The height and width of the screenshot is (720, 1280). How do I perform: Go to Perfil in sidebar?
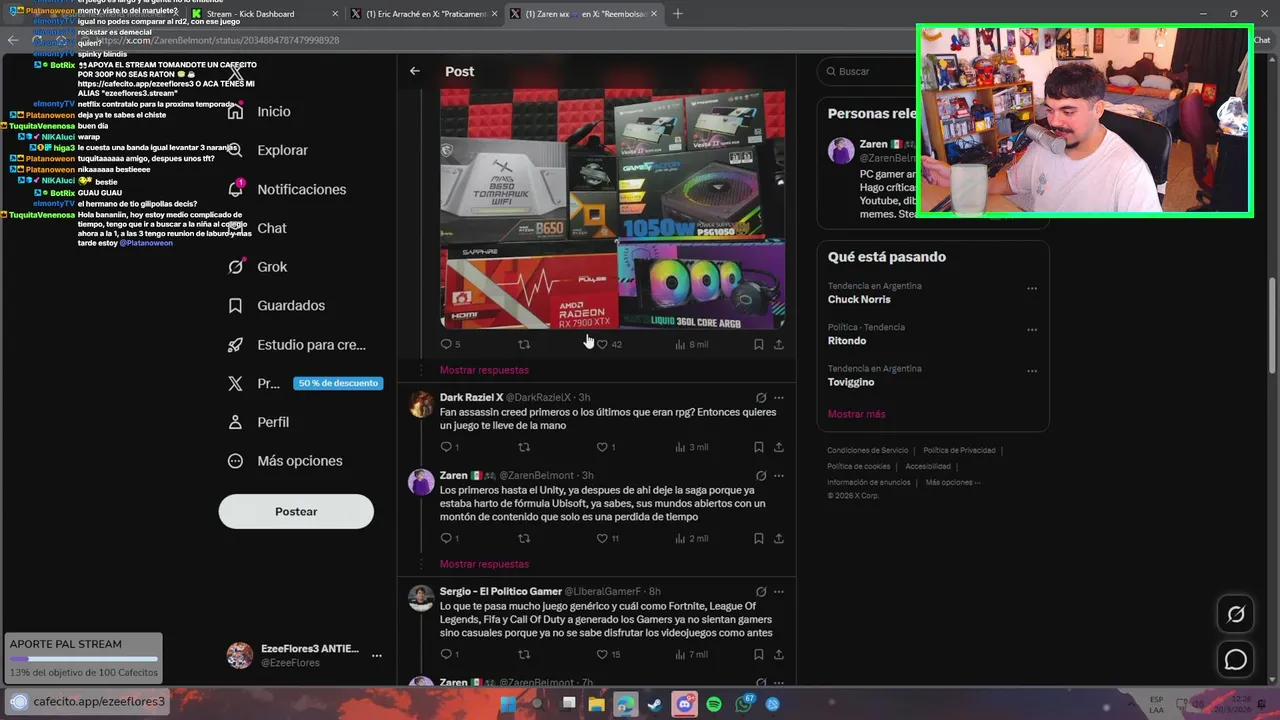point(258,422)
